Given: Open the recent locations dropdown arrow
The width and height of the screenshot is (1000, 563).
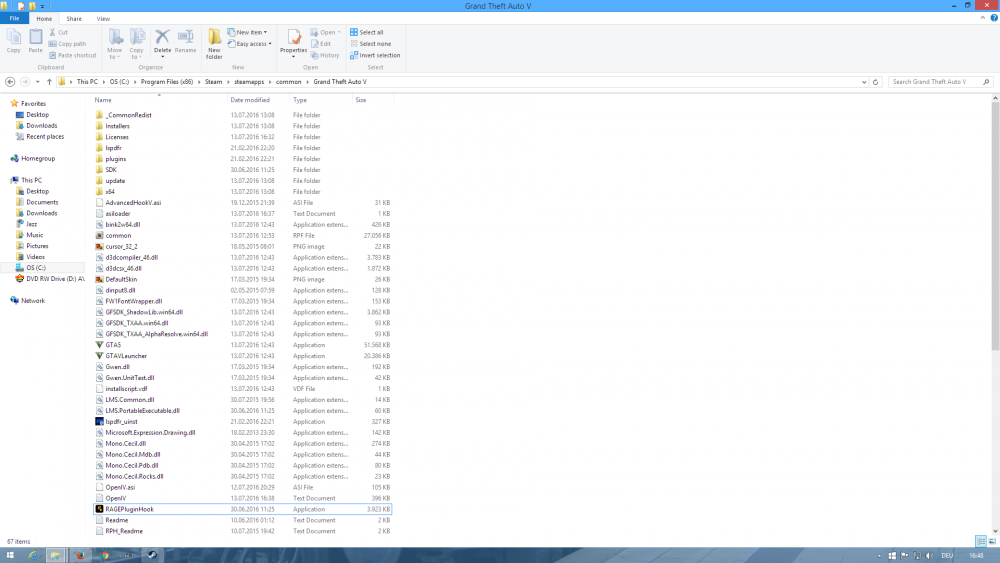Looking at the screenshot, I should pos(38,82).
